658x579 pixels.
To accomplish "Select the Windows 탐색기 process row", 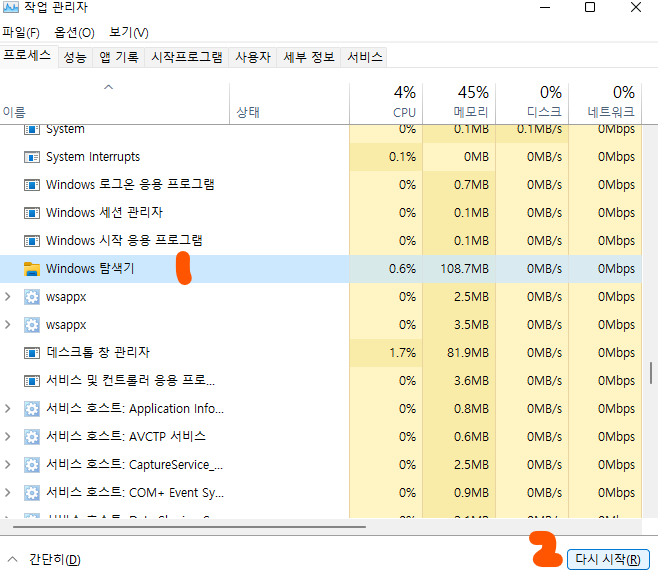I will [x=321, y=269].
